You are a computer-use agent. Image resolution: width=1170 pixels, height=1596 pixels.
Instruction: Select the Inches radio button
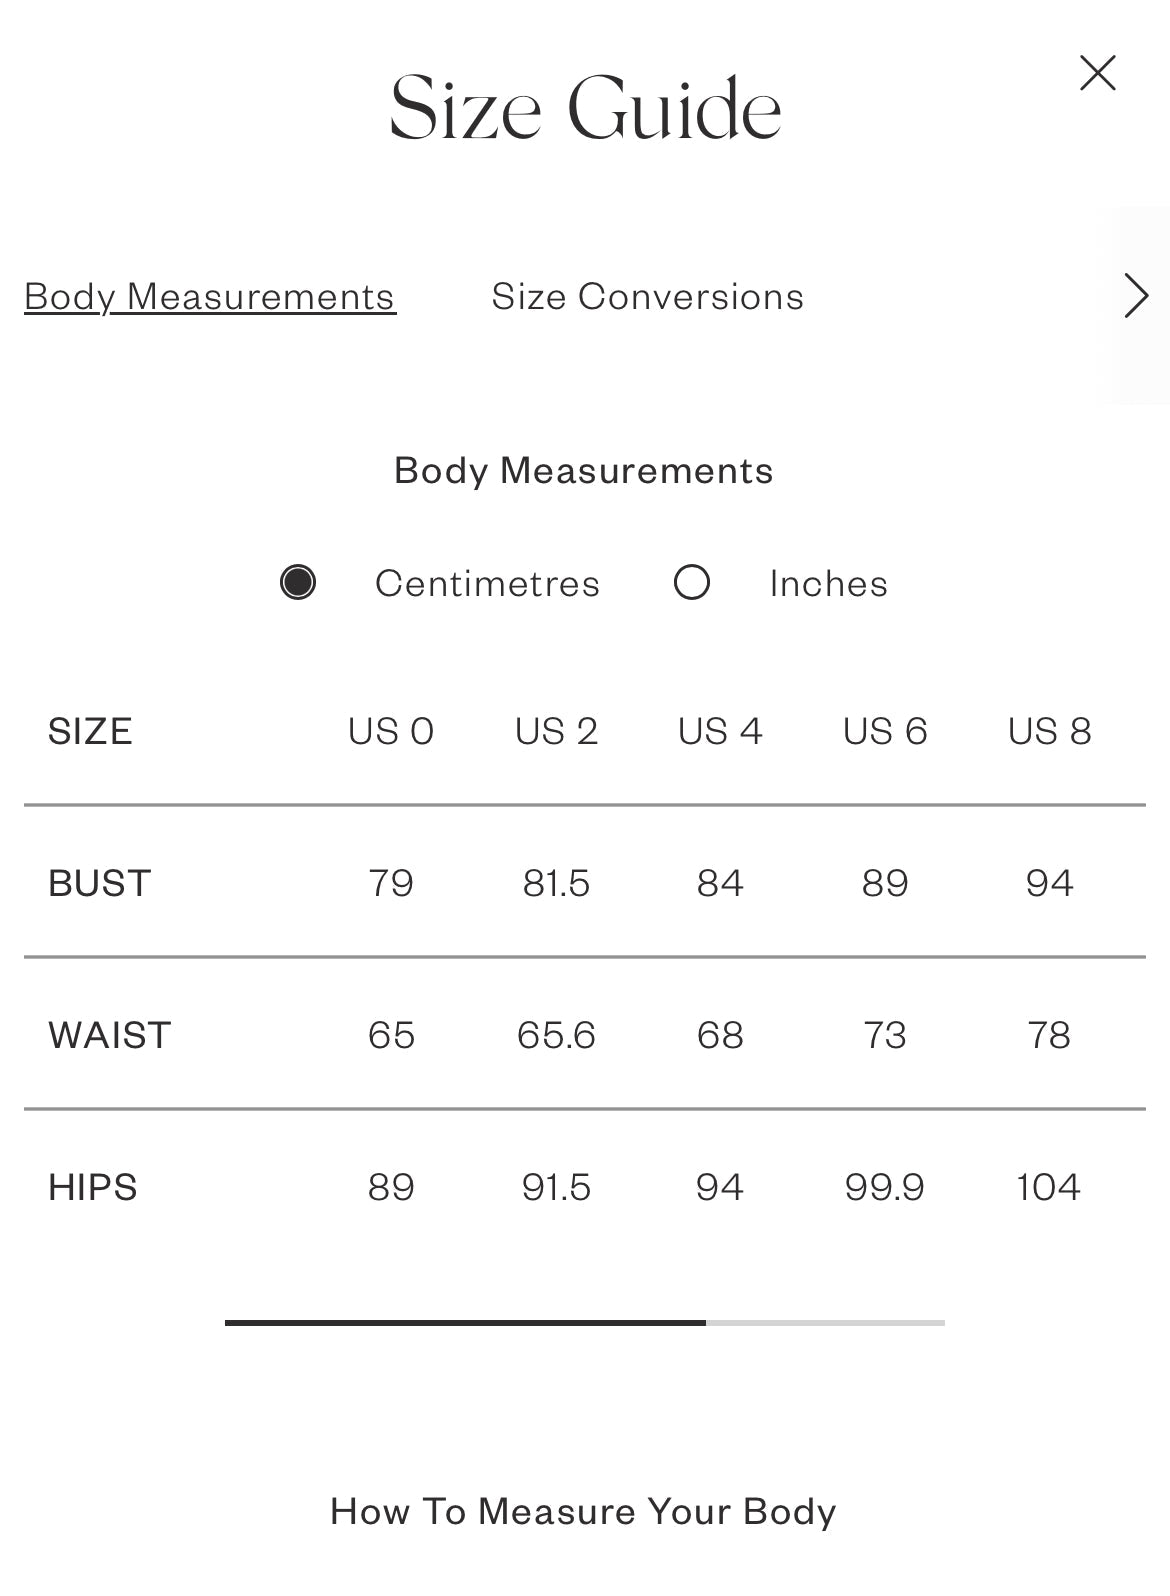[692, 582]
